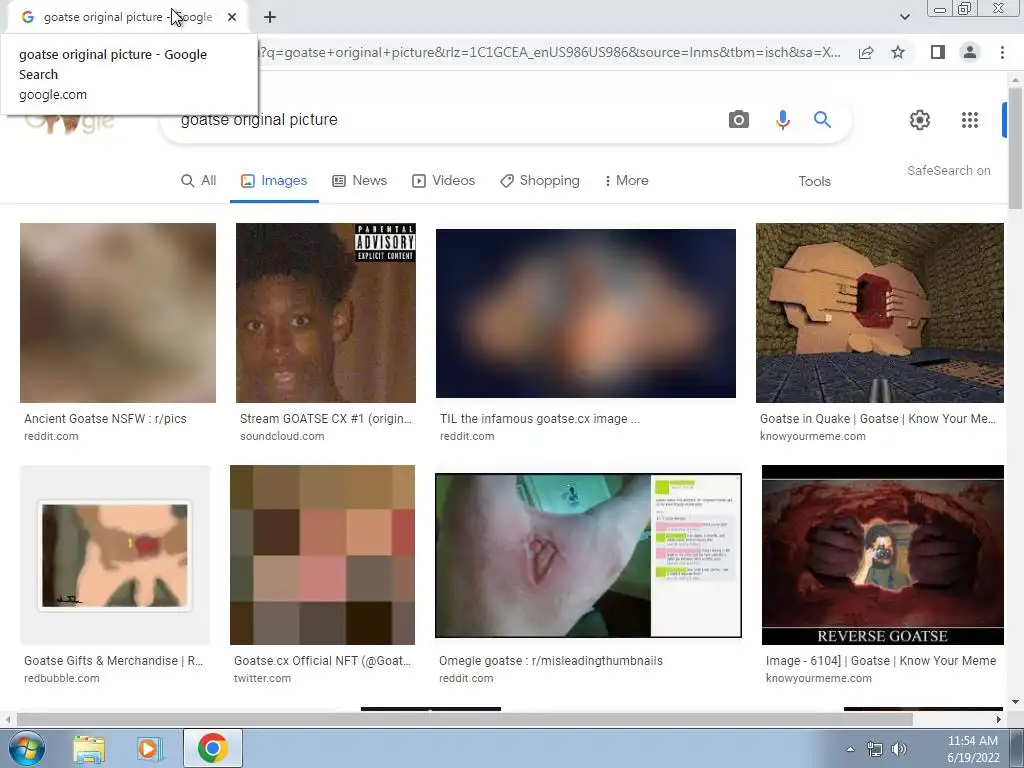Viewport: 1024px width, 768px height.
Task: Open the Google apps grid icon
Action: point(970,120)
